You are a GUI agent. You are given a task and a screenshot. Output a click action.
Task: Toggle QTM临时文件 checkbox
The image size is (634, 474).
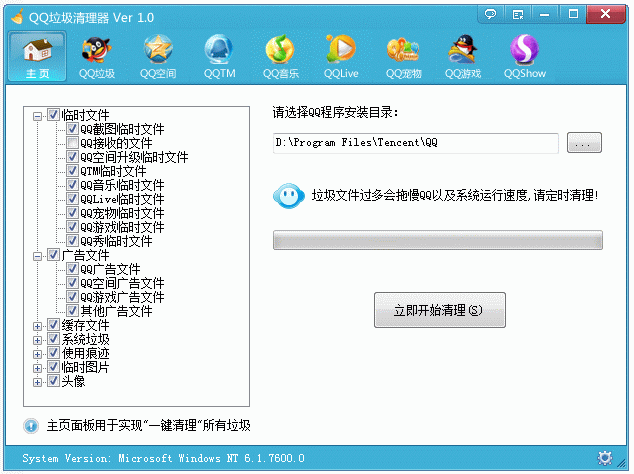tap(72, 171)
